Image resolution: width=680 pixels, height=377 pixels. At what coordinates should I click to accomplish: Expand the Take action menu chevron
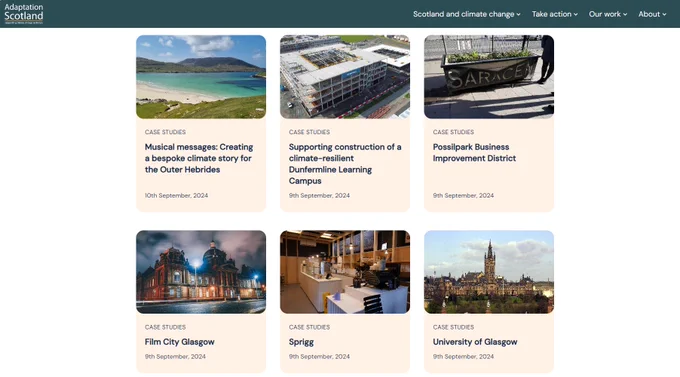point(575,14)
